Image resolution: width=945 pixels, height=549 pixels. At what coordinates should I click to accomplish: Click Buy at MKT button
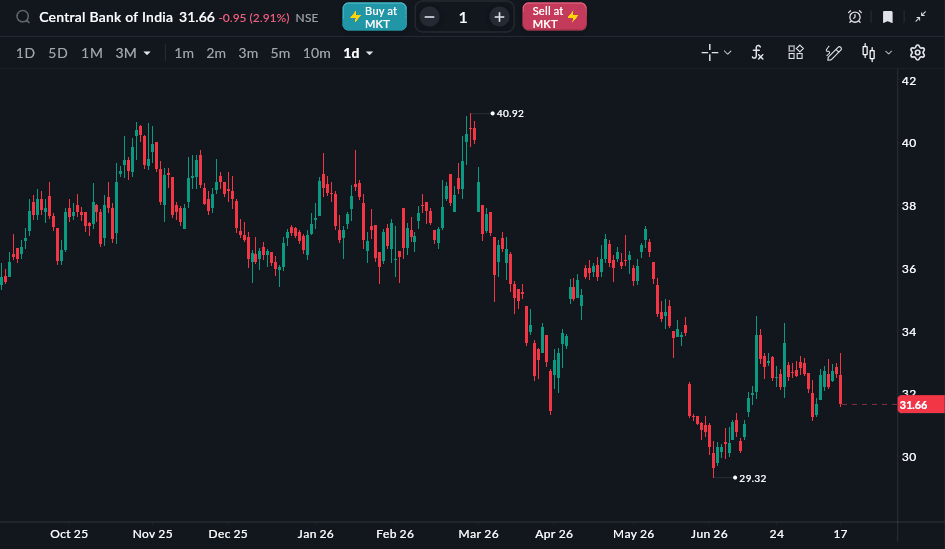374,17
